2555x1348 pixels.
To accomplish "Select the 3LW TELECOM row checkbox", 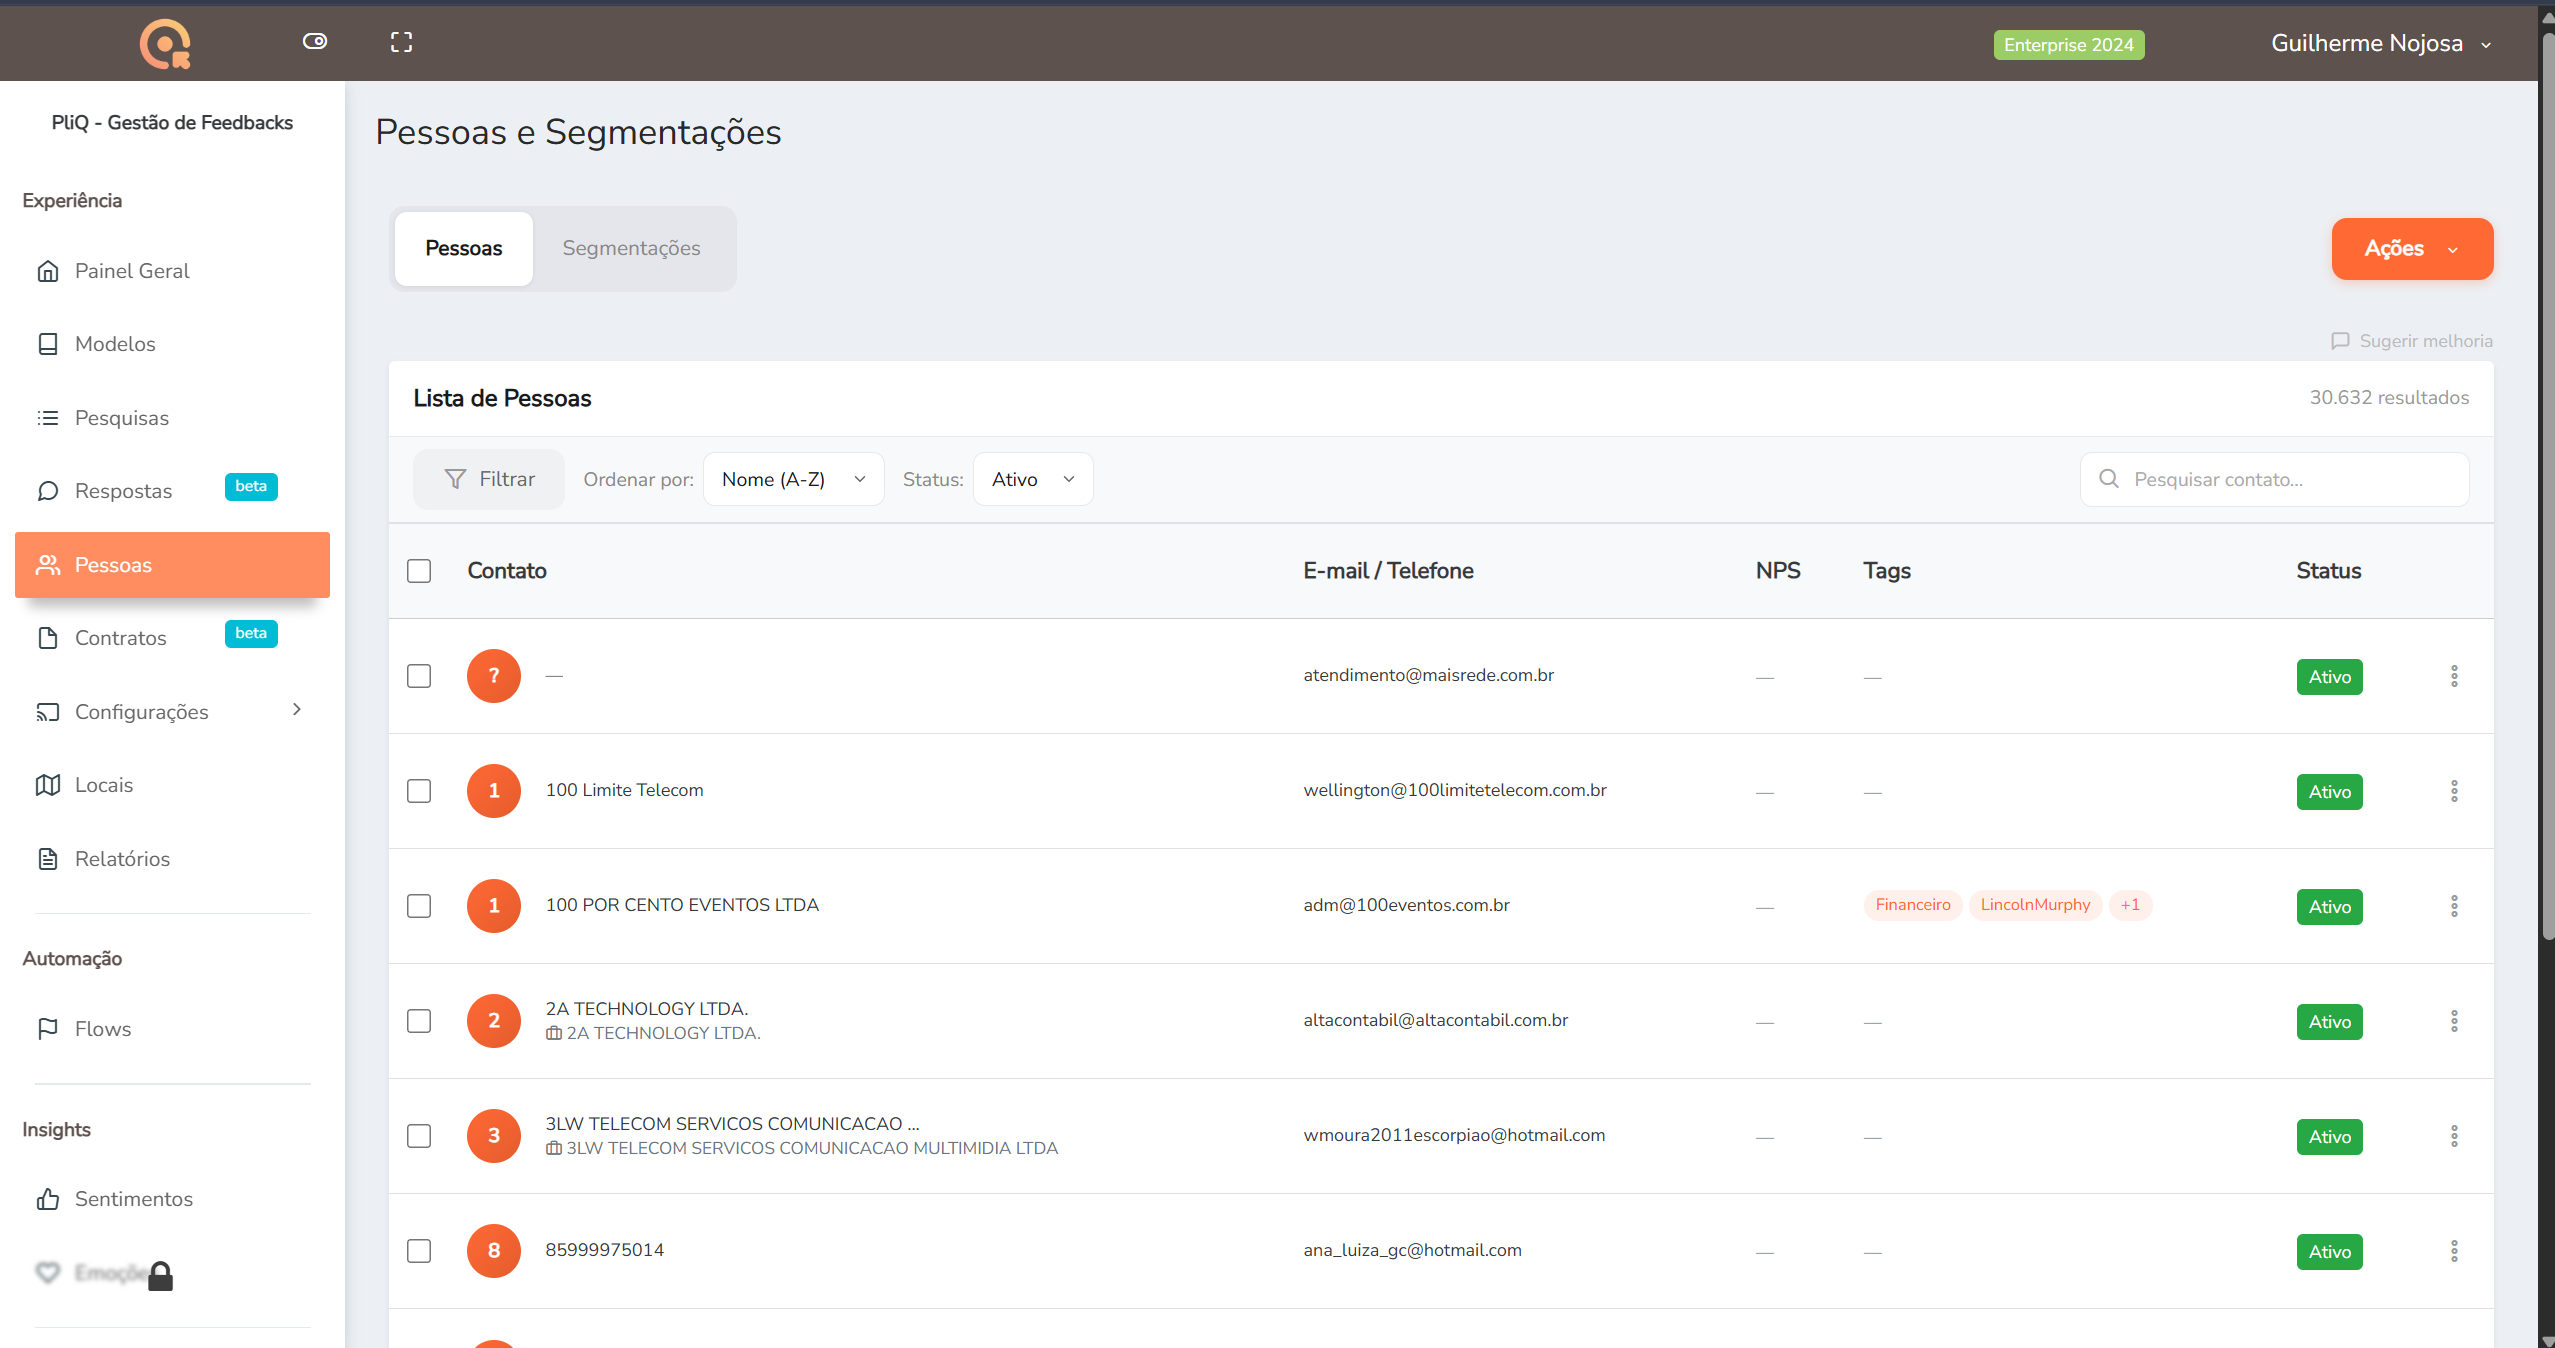I will 419,1136.
